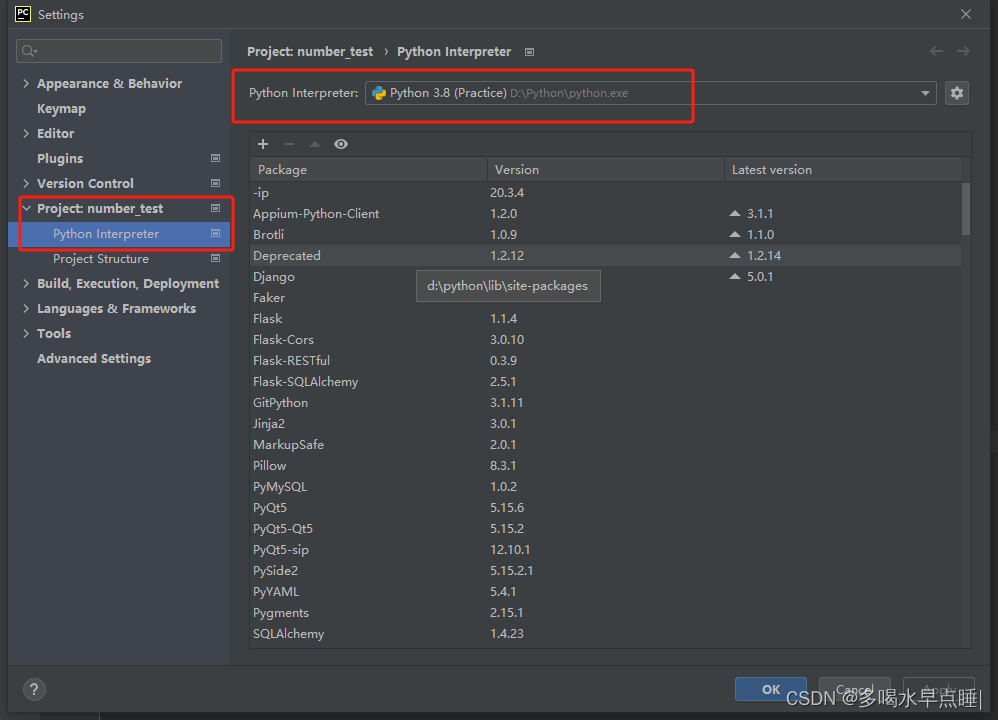The image size is (998, 720).
Task: Close the Settings dialog
Action: 966,14
